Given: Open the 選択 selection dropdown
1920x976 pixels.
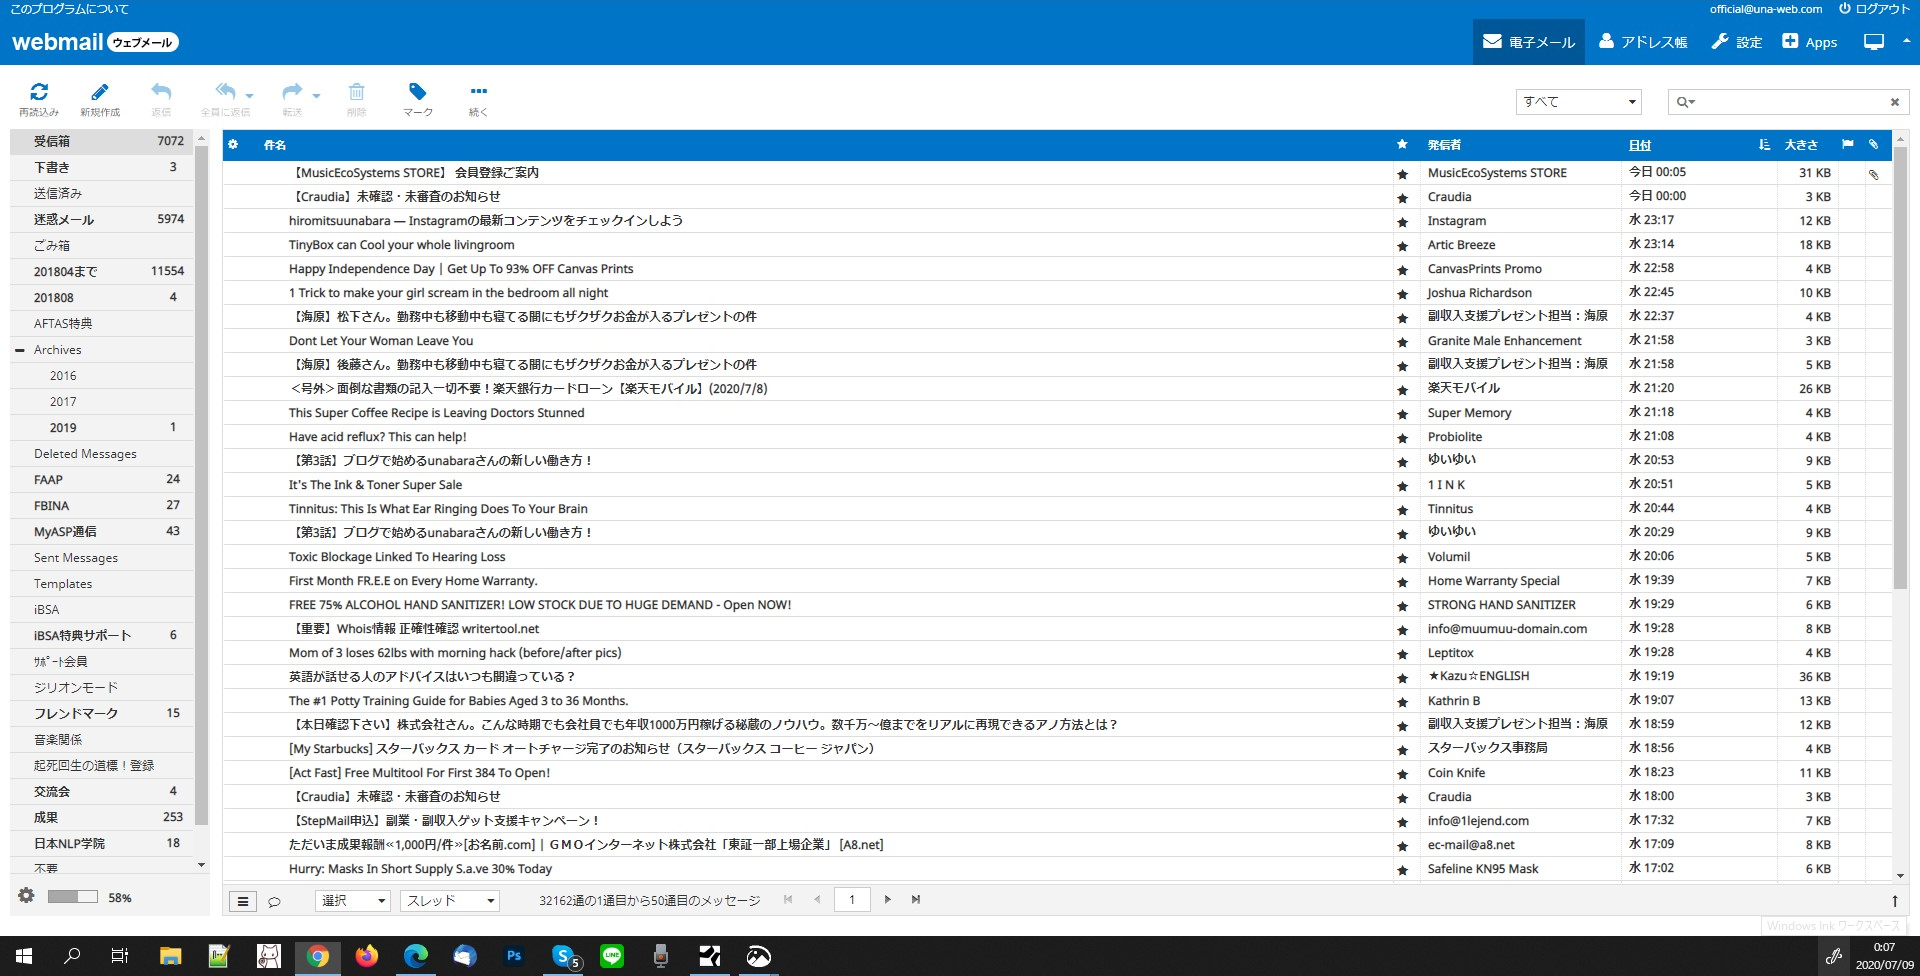Looking at the screenshot, I should [x=353, y=901].
